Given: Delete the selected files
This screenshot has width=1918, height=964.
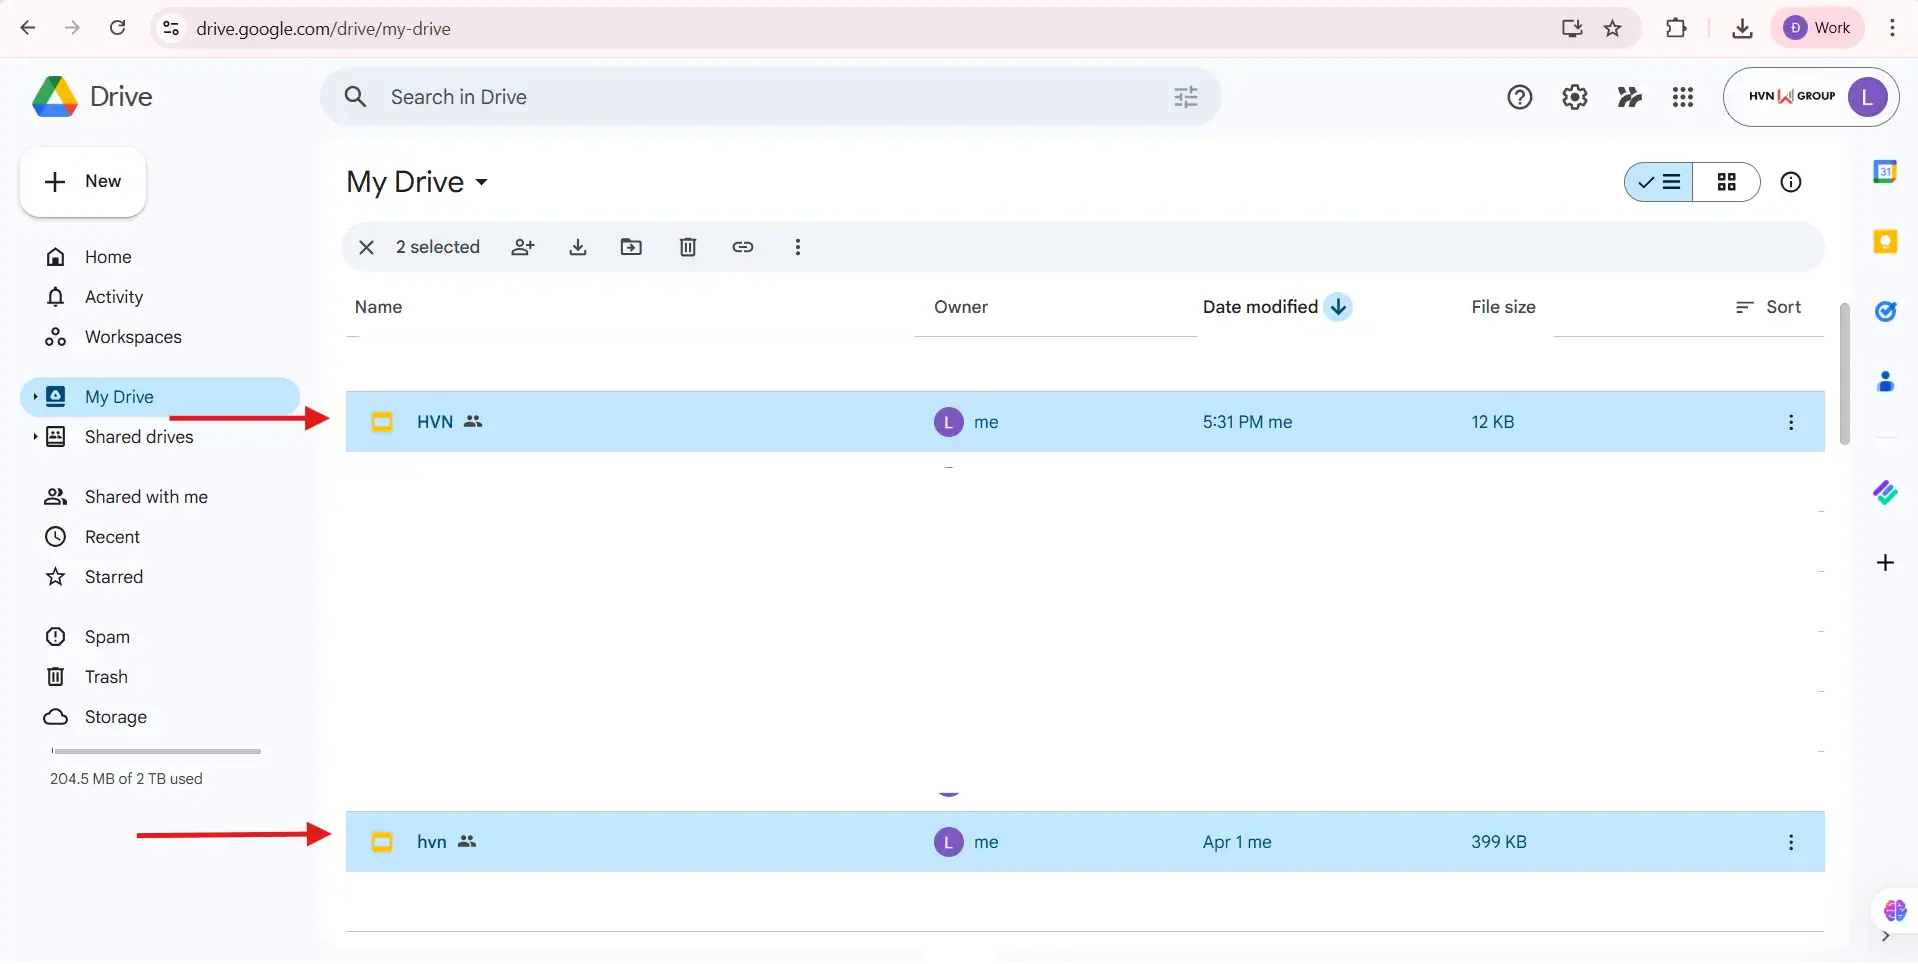Looking at the screenshot, I should 687,247.
